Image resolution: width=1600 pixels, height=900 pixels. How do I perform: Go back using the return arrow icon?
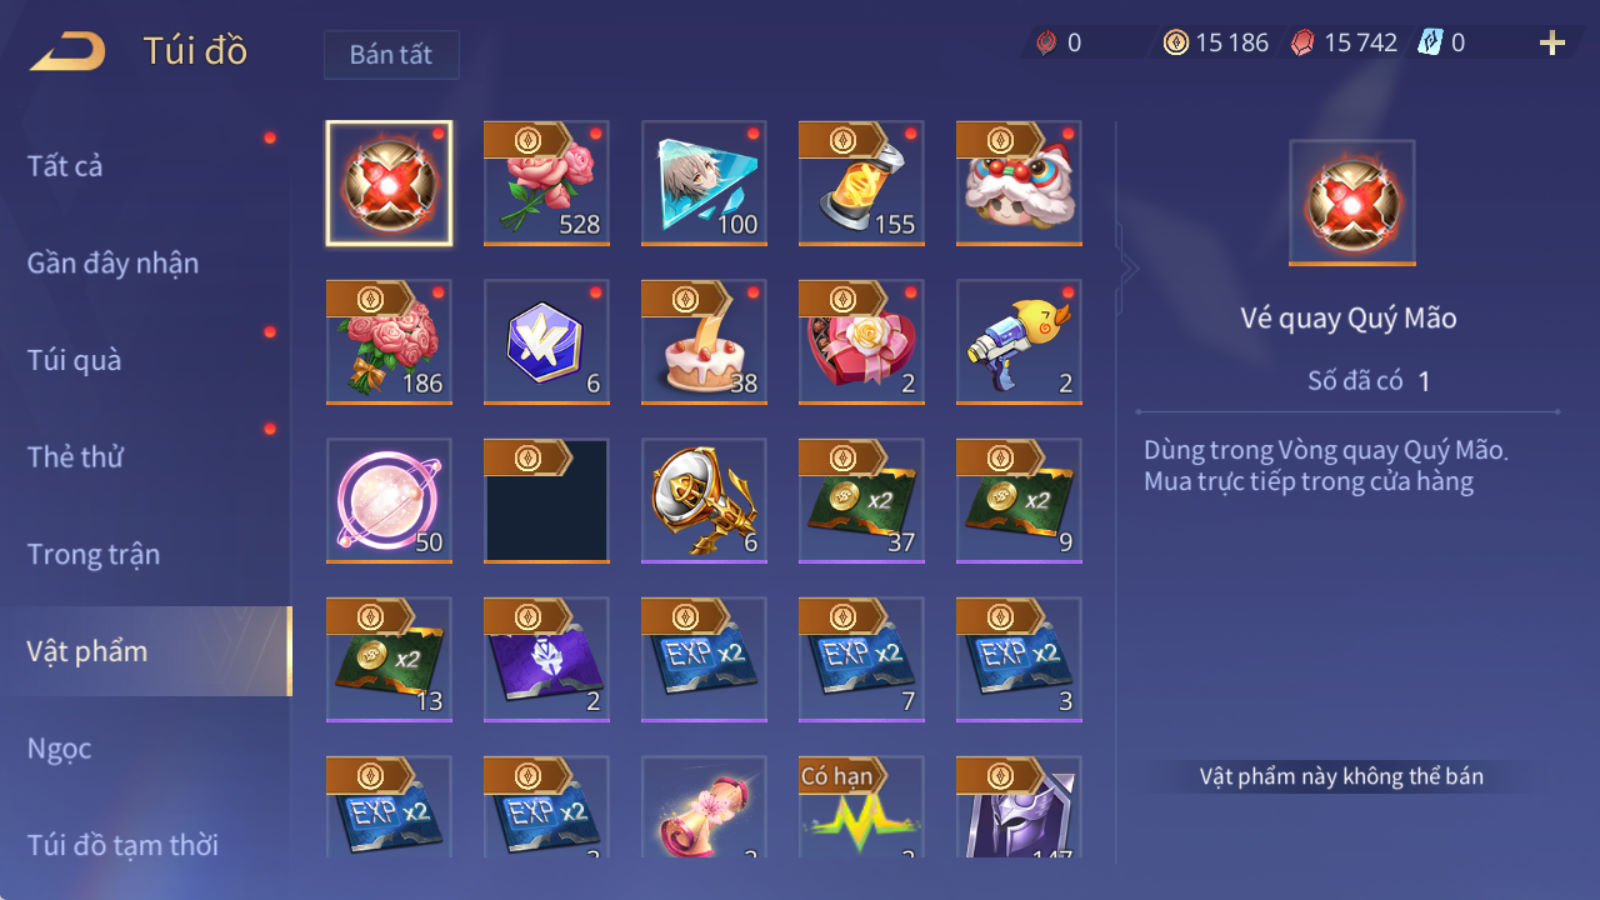point(68,51)
